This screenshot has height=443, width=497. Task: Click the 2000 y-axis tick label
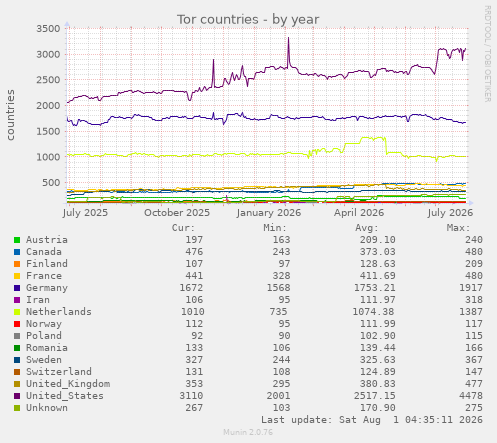pos(48,106)
